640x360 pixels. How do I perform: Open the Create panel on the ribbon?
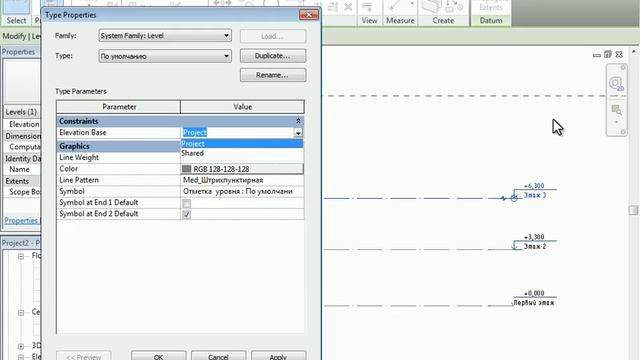[443, 20]
